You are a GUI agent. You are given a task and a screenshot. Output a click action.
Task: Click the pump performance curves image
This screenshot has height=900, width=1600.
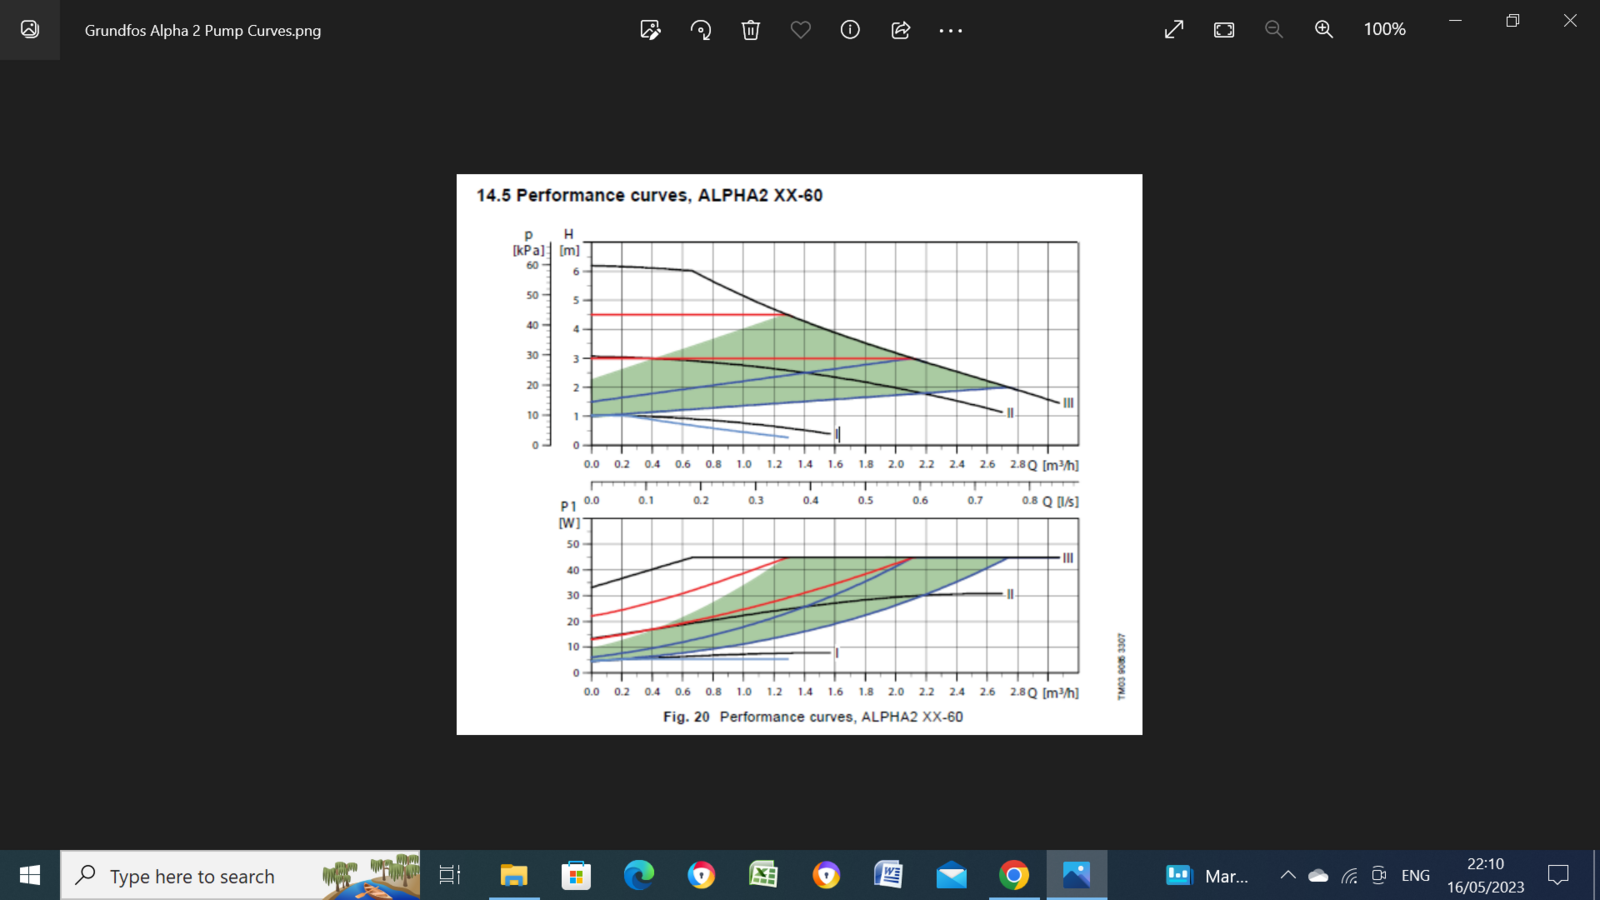click(x=799, y=454)
